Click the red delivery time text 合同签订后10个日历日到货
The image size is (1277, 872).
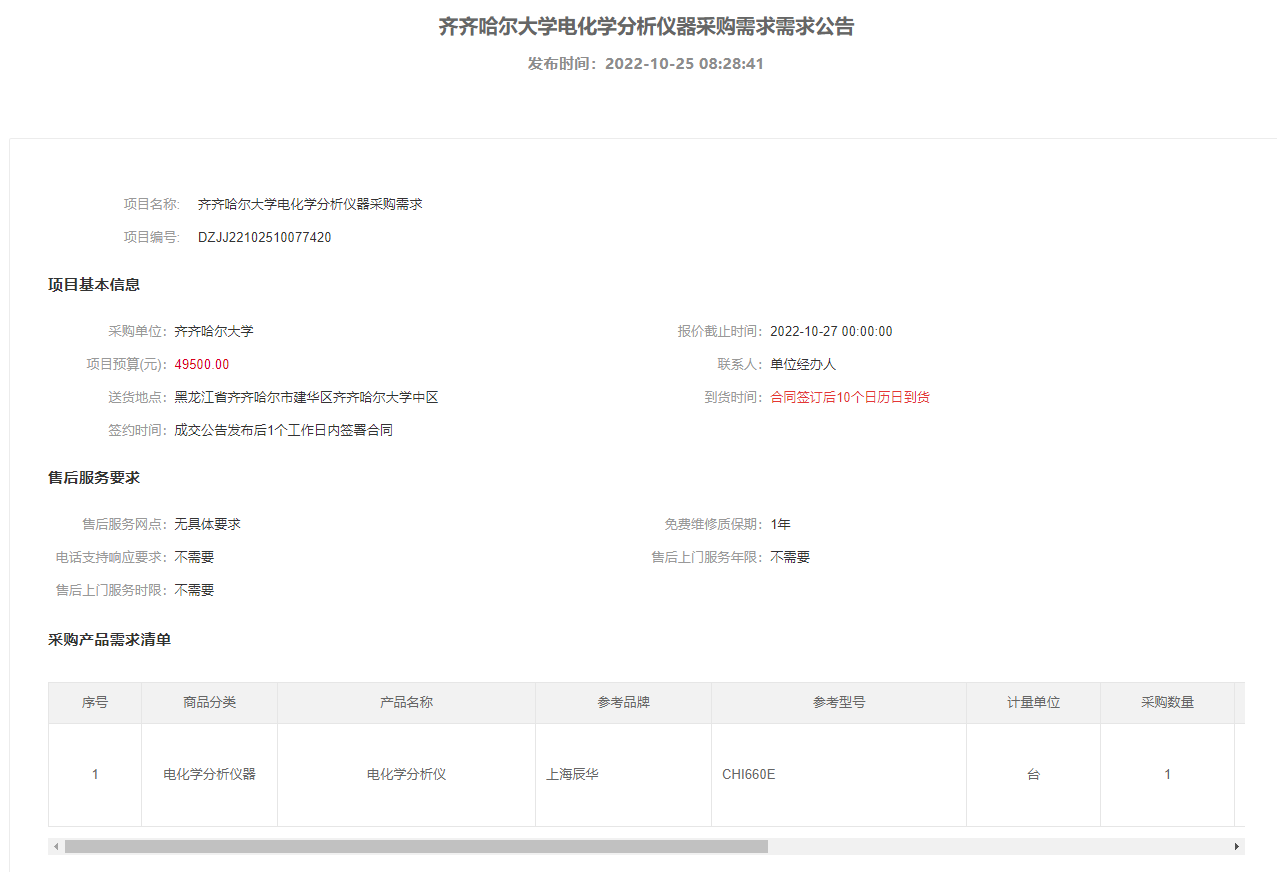(849, 397)
